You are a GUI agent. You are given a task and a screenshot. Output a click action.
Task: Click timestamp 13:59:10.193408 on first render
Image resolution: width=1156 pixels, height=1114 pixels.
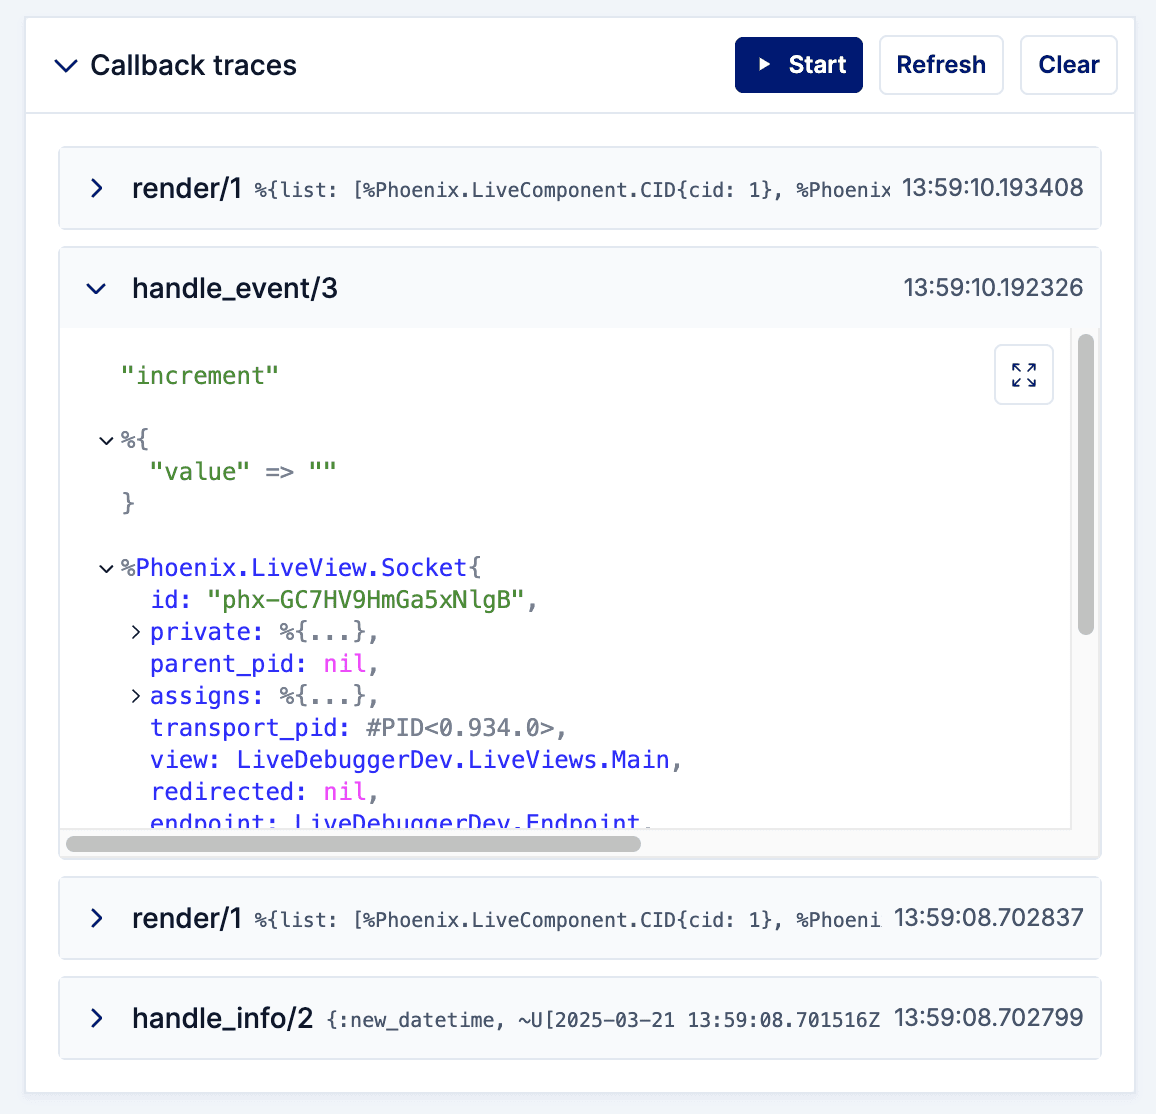(992, 188)
